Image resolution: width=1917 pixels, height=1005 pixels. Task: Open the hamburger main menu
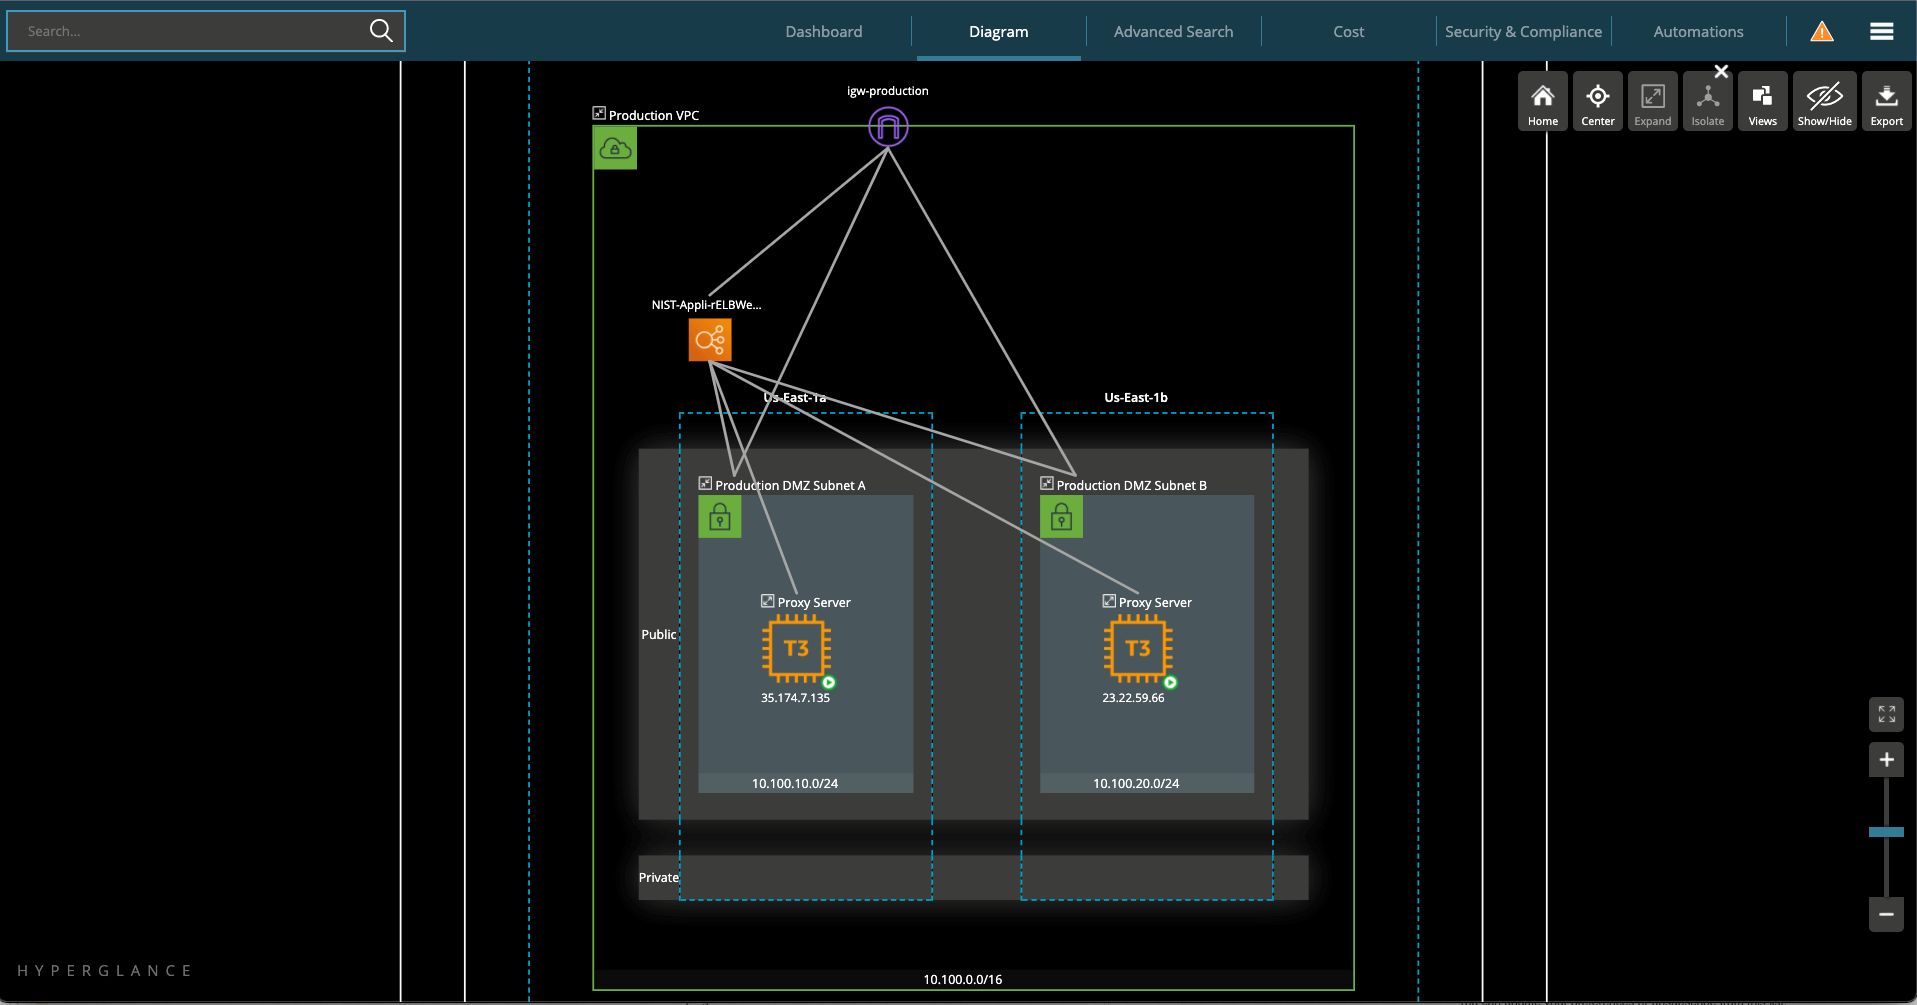[1881, 32]
